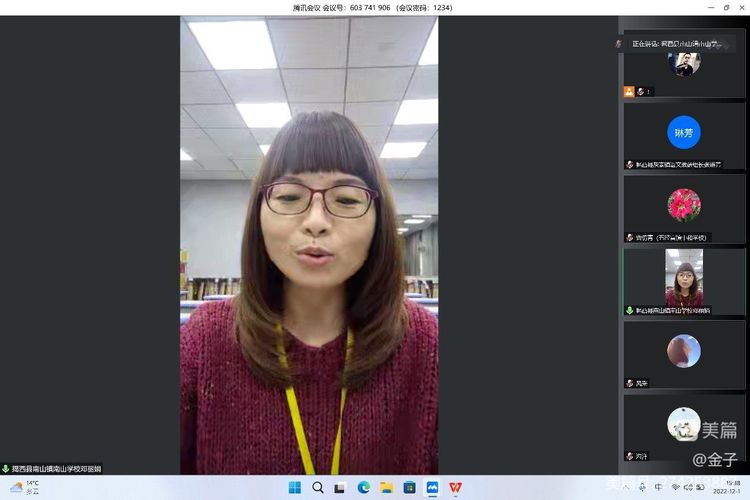
Task: Open WPS Office from taskbar
Action: [x=455, y=488]
